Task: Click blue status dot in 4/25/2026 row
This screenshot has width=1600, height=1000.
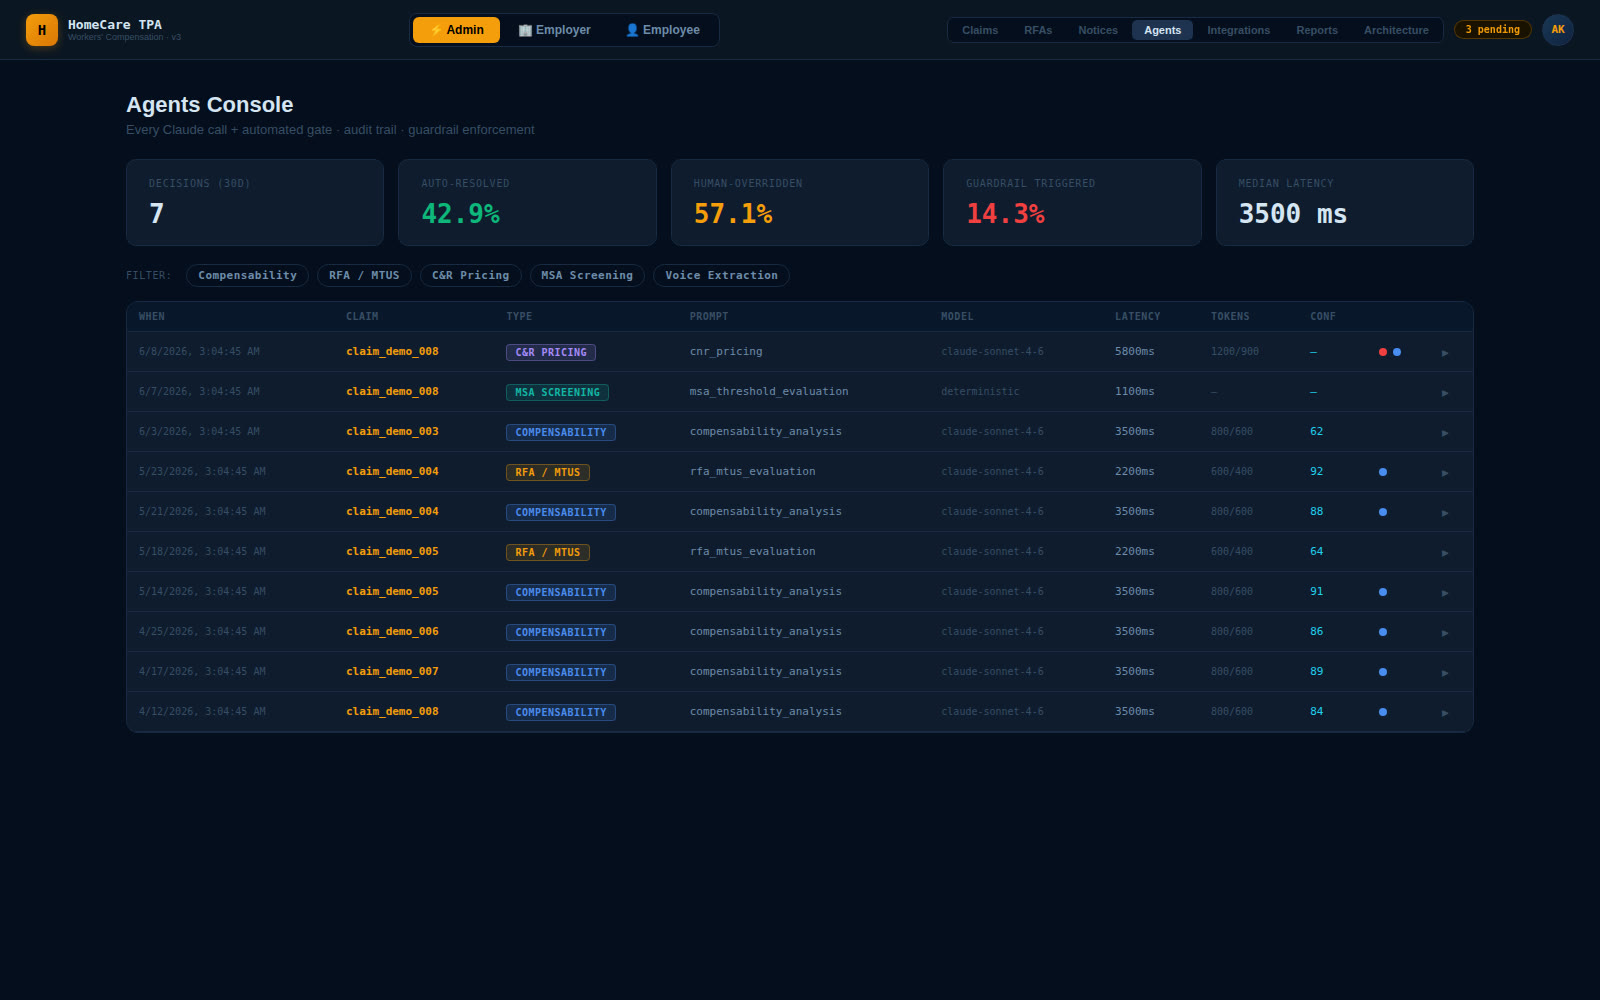Action: 1383,632
